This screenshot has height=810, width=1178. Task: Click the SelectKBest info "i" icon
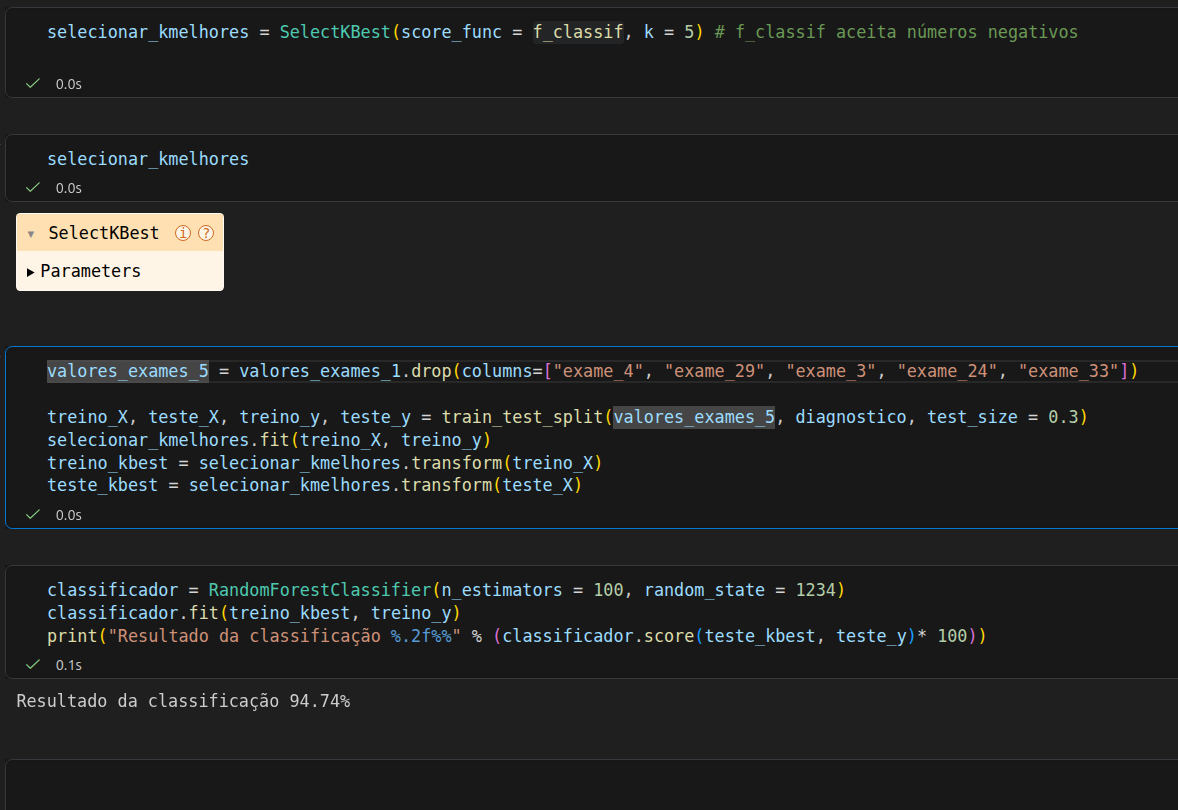point(183,233)
